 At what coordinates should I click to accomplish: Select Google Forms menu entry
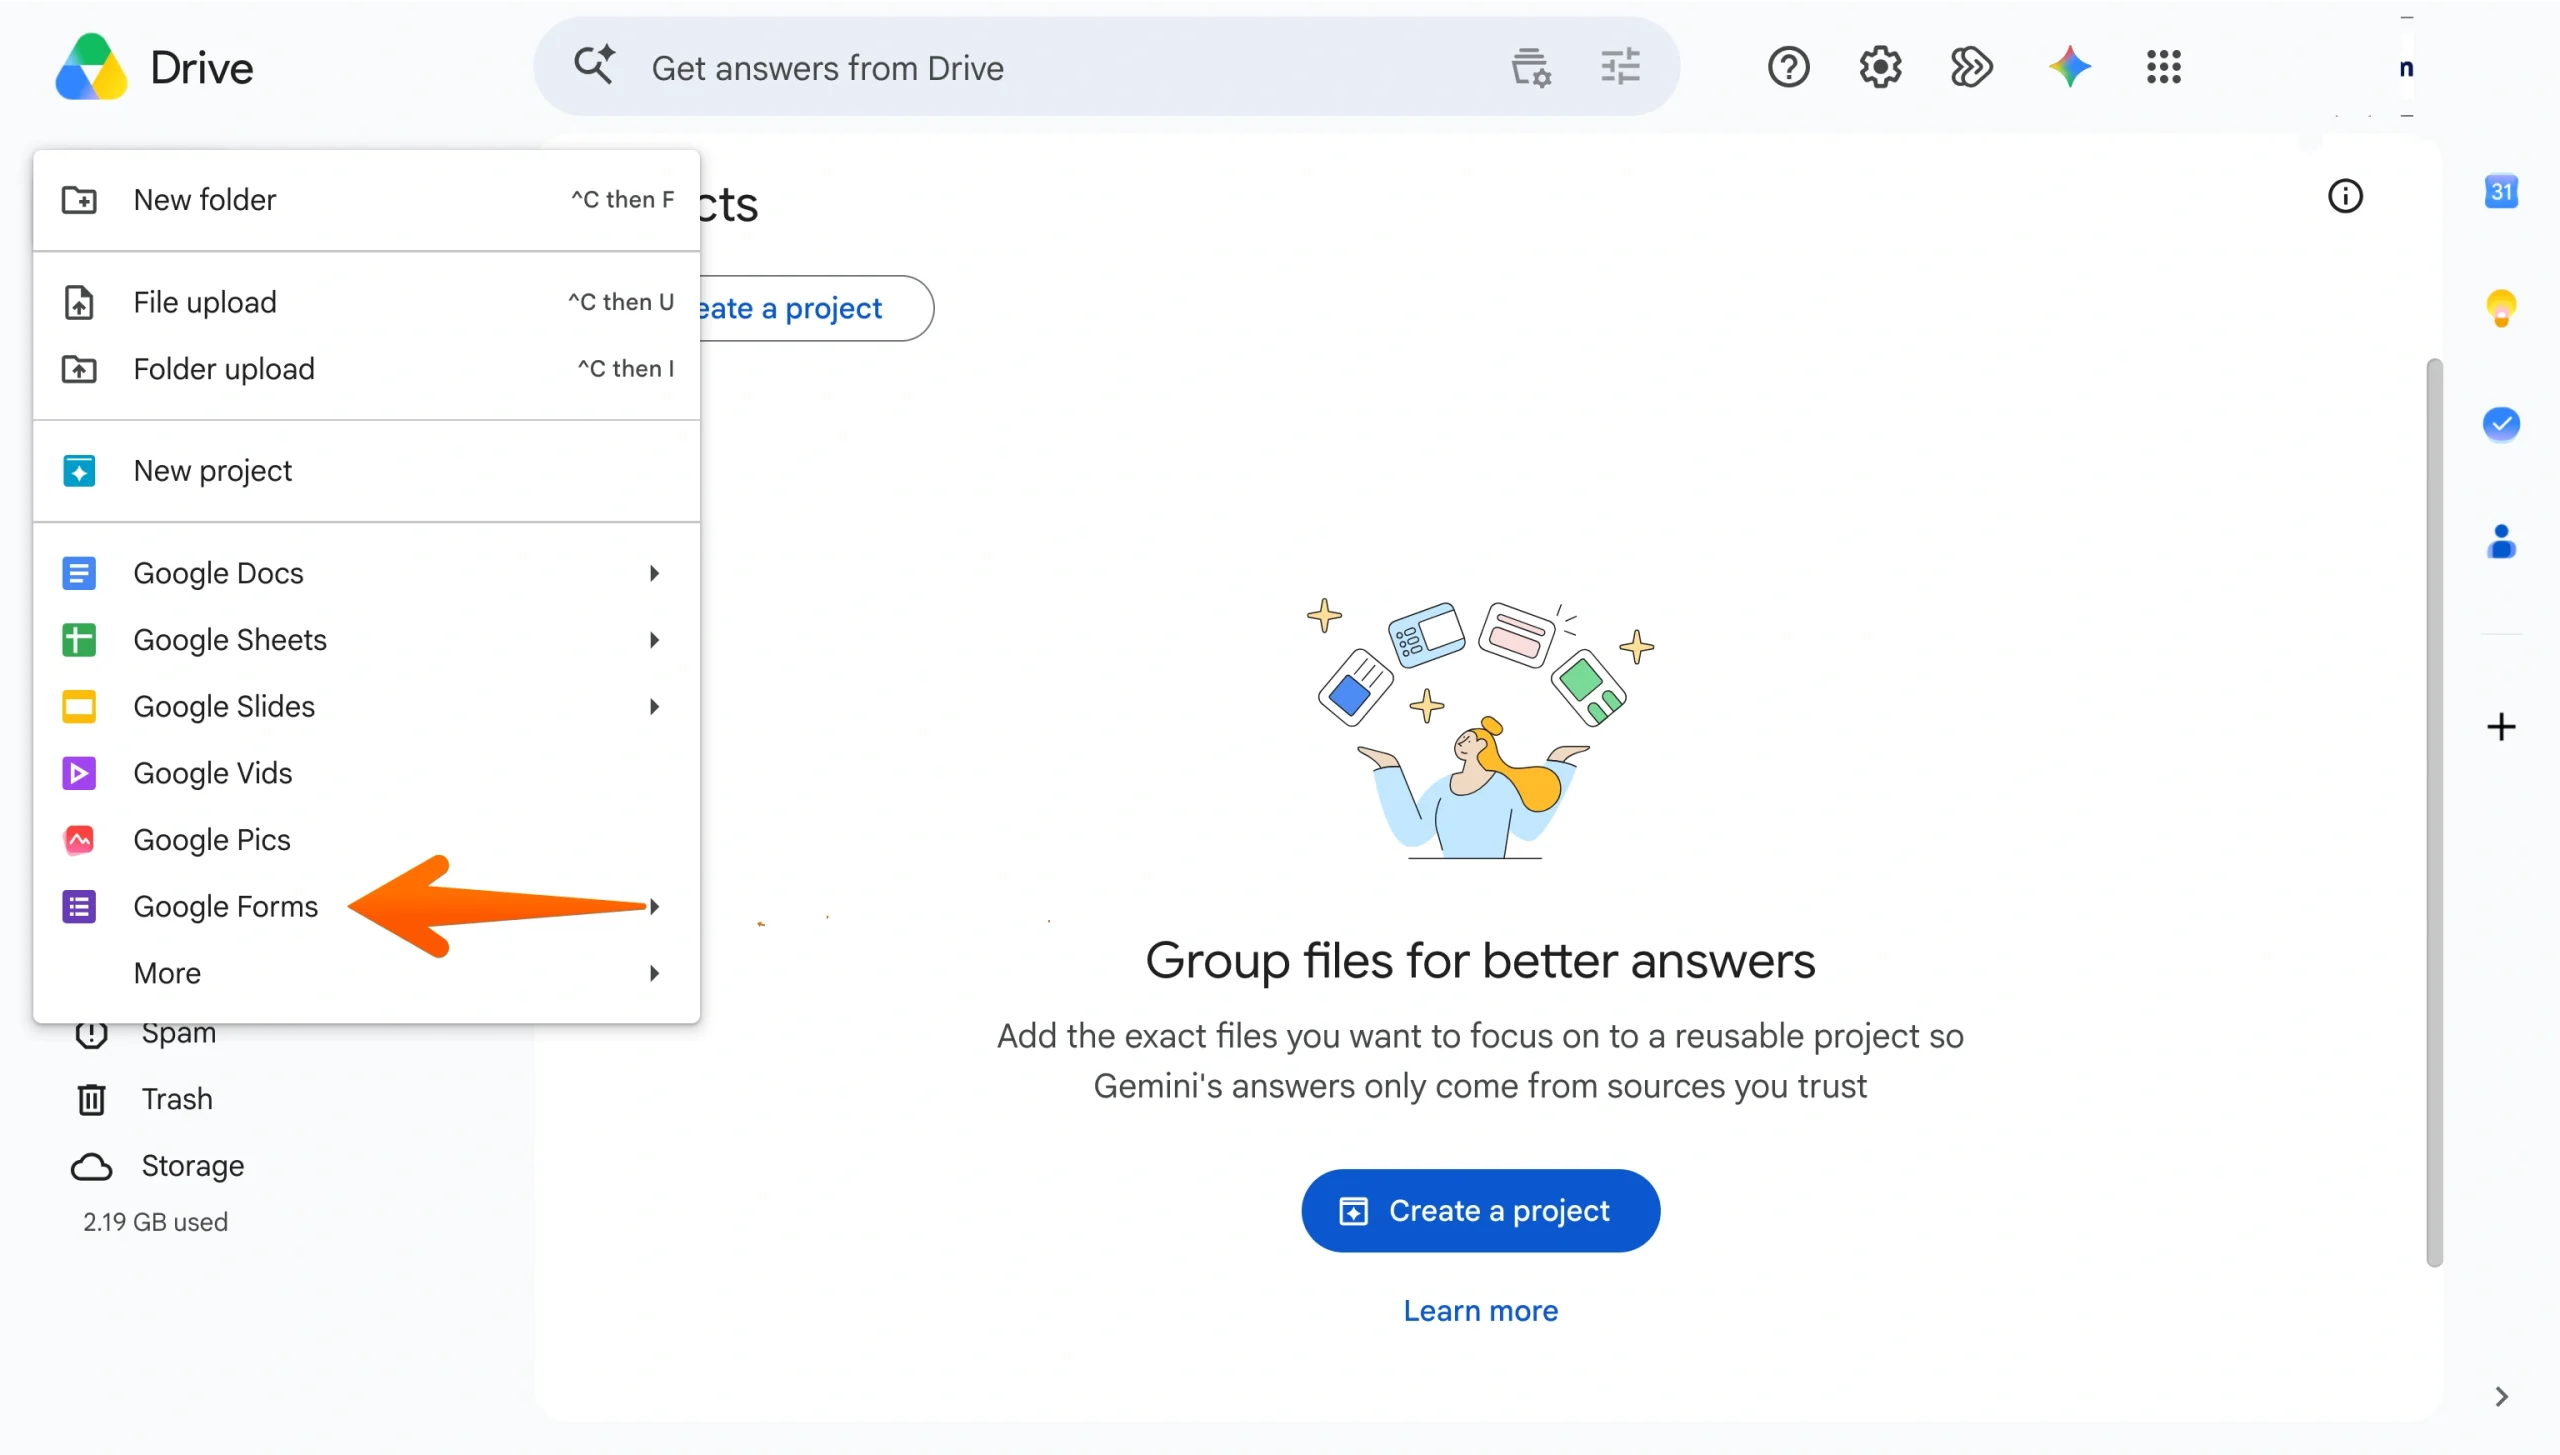point(366,907)
